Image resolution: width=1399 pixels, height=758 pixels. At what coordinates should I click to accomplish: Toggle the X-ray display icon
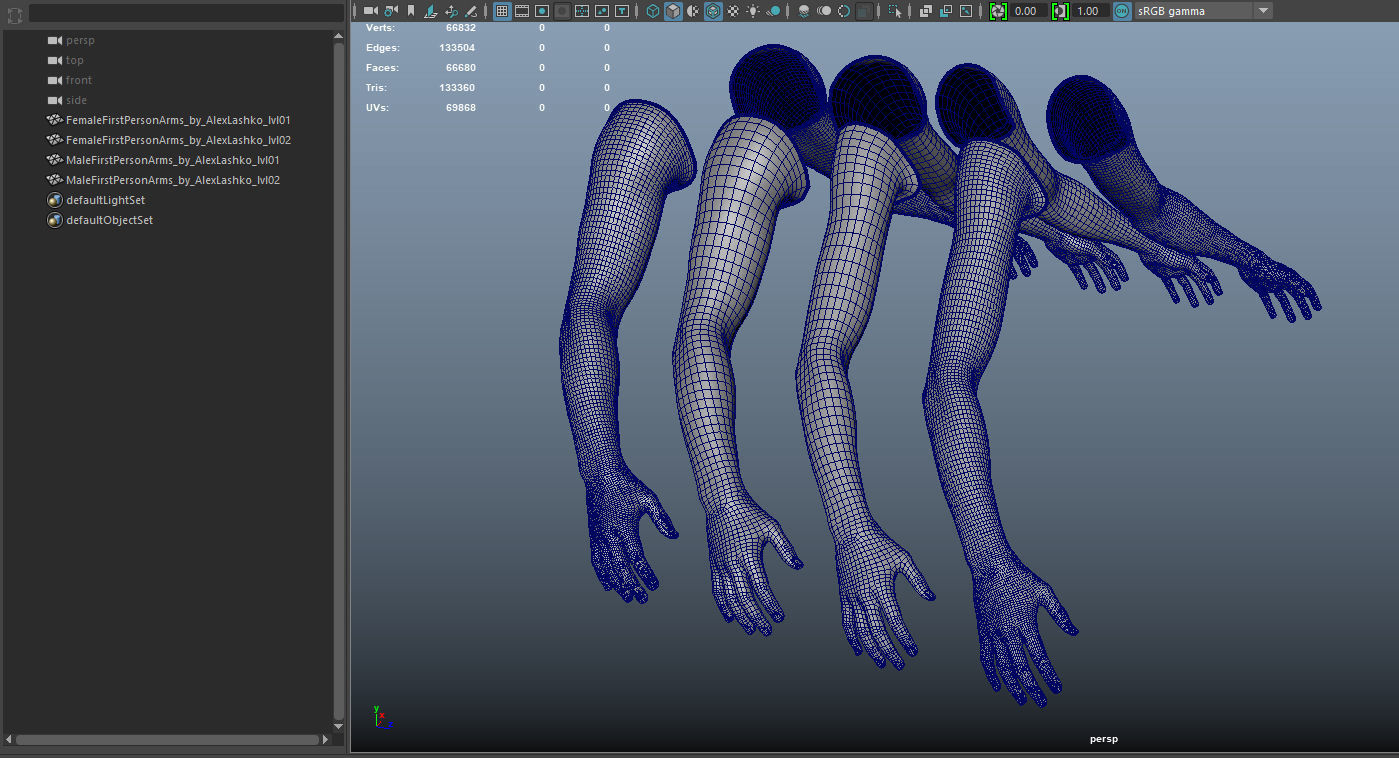pos(926,11)
